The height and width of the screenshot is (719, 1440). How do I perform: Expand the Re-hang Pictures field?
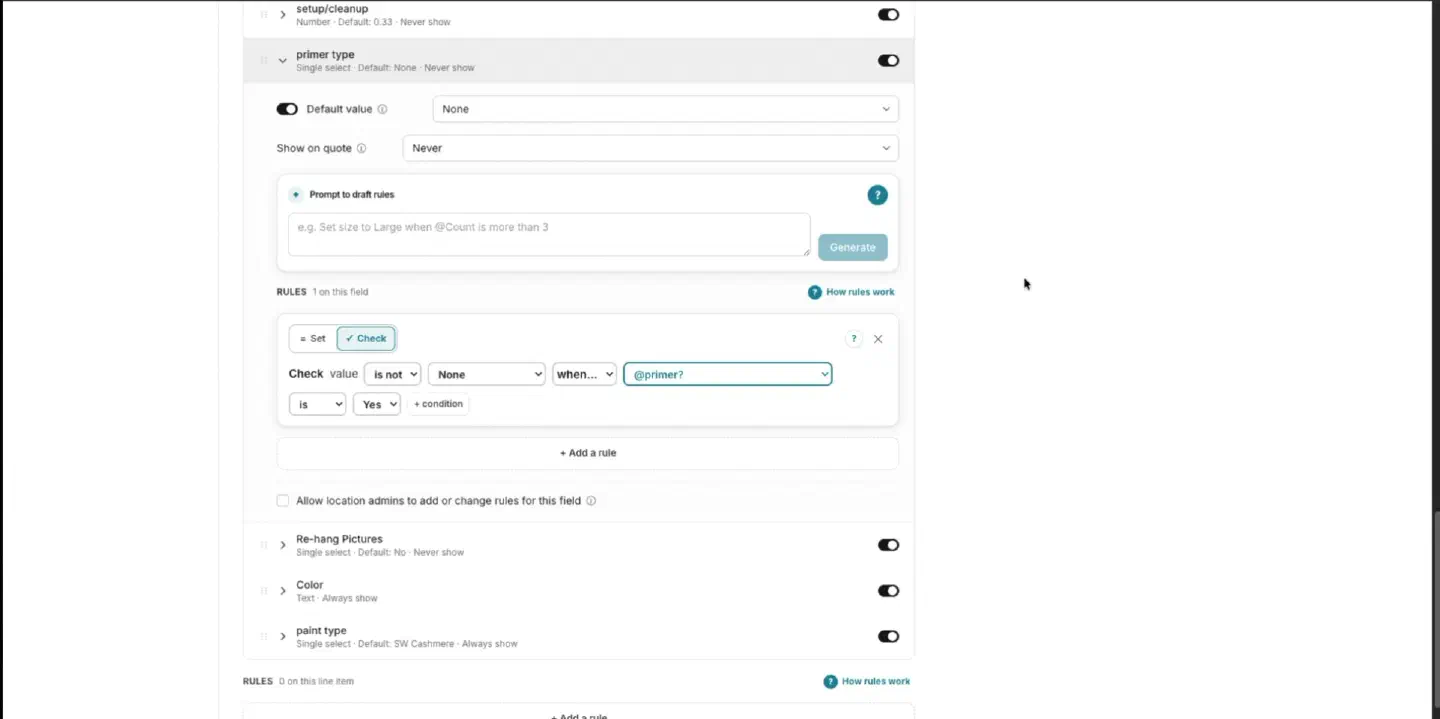click(283, 545)
